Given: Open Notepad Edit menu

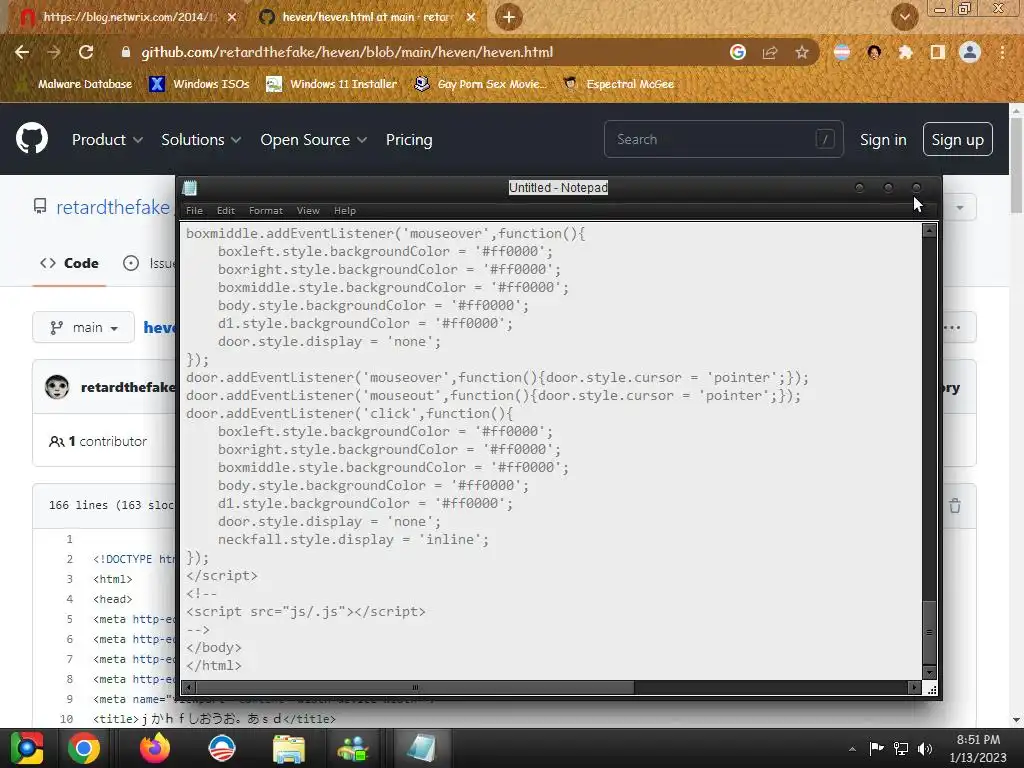Looking at the screenshot, I should (x=226, y=210).
